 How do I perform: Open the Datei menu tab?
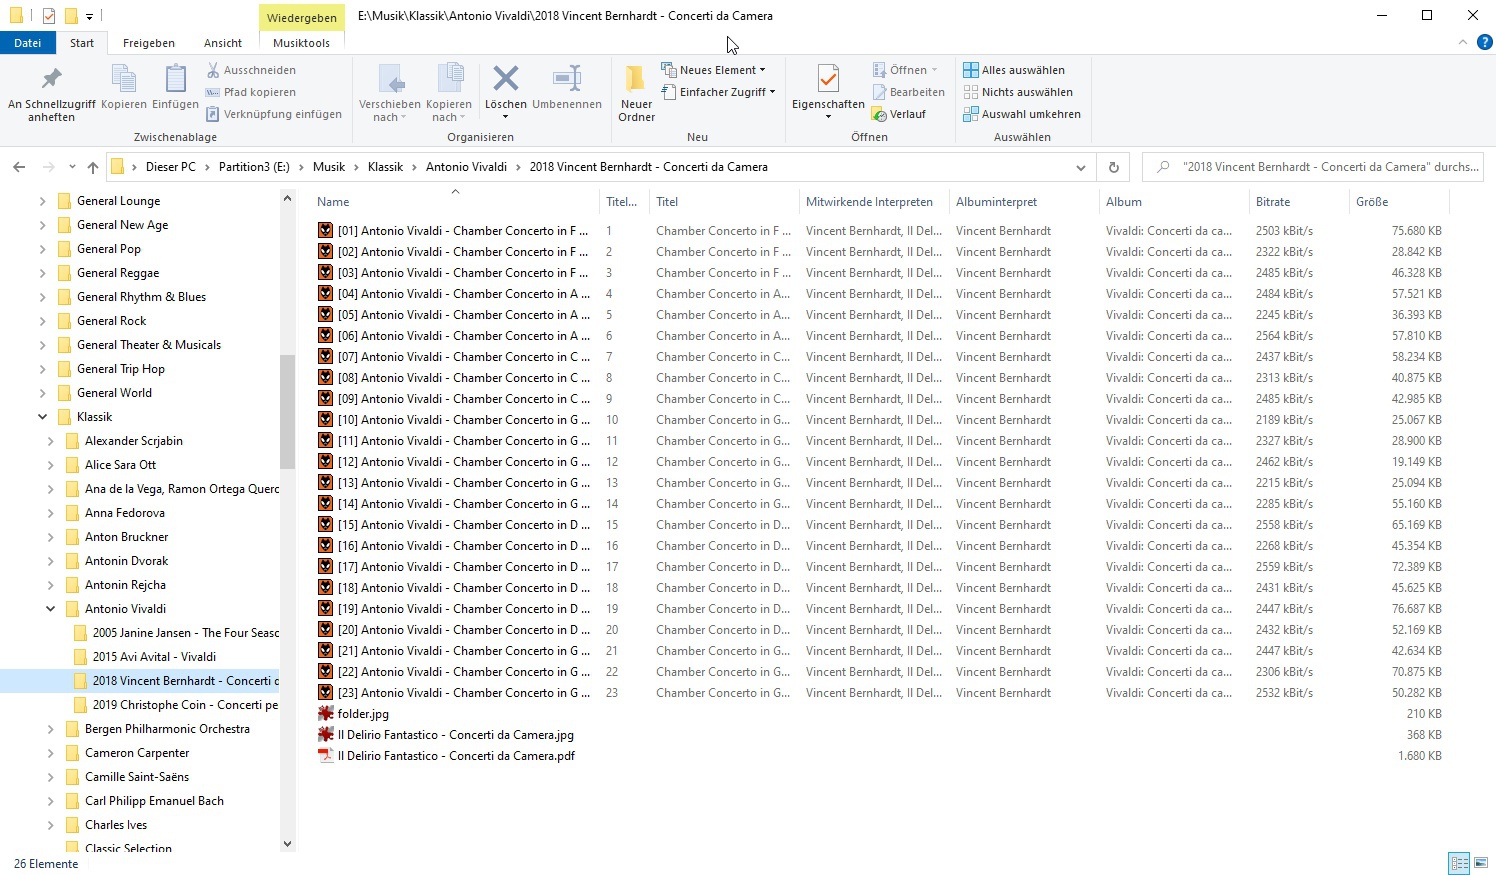coord(28,43)
